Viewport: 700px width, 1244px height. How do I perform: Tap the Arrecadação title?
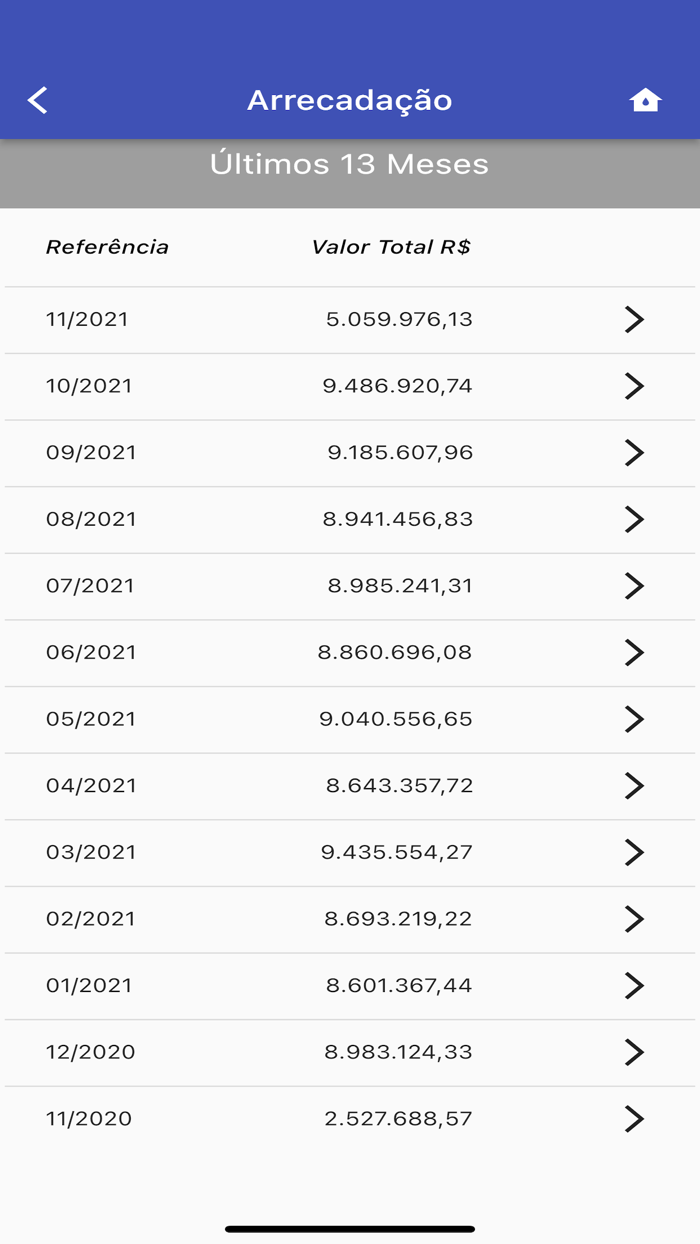point(350,100)
